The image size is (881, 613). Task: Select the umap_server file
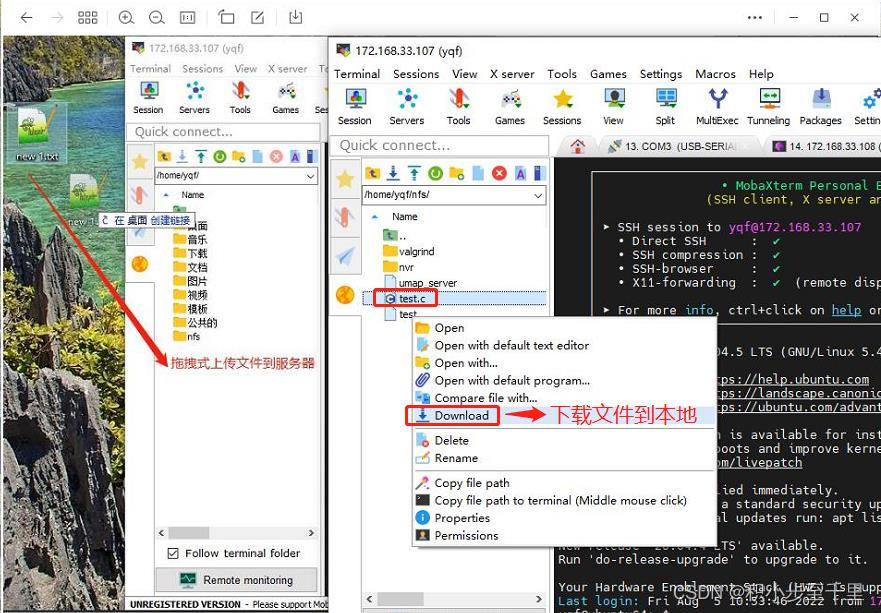click(420, 283)
